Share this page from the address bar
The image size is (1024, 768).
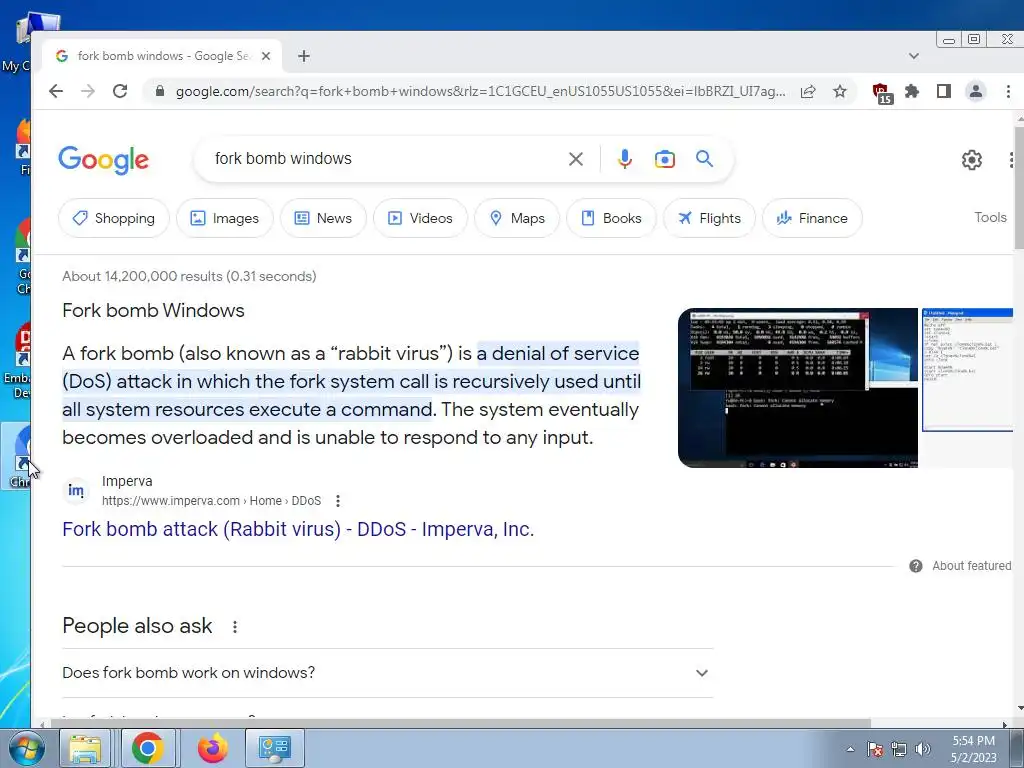click(808, 91)
